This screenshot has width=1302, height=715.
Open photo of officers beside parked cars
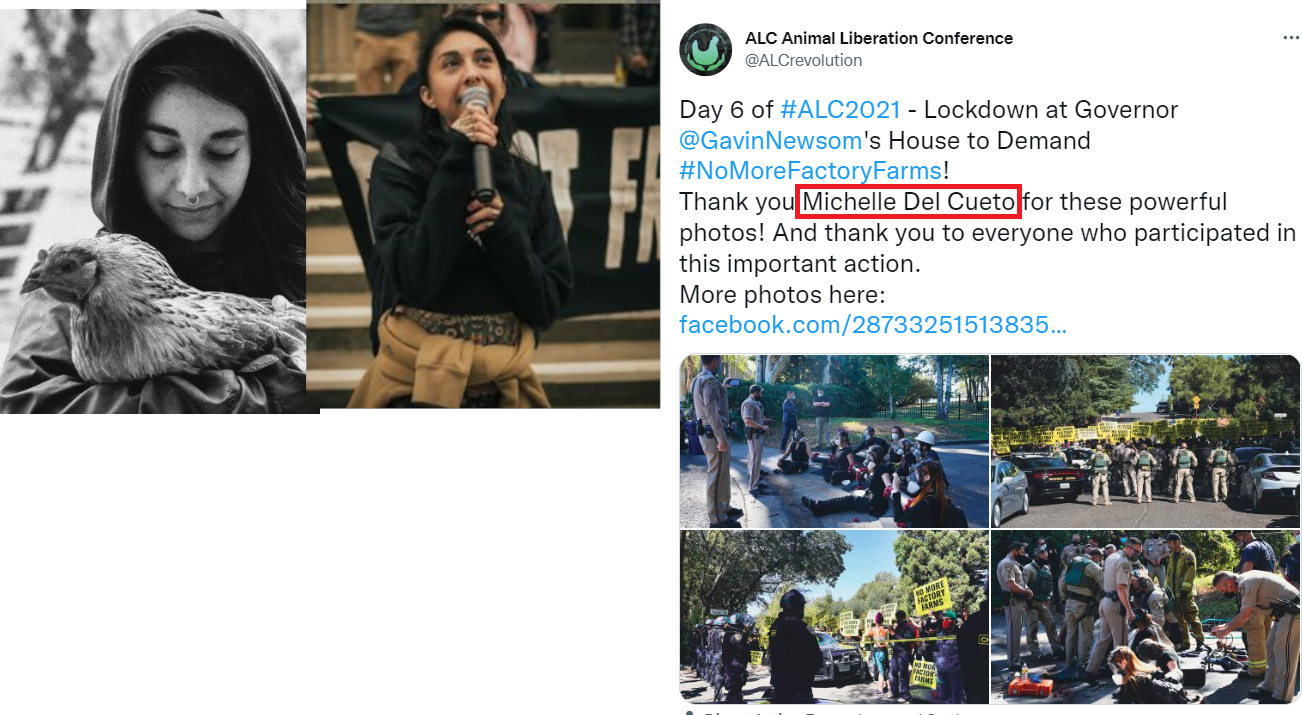point(1145,441)
